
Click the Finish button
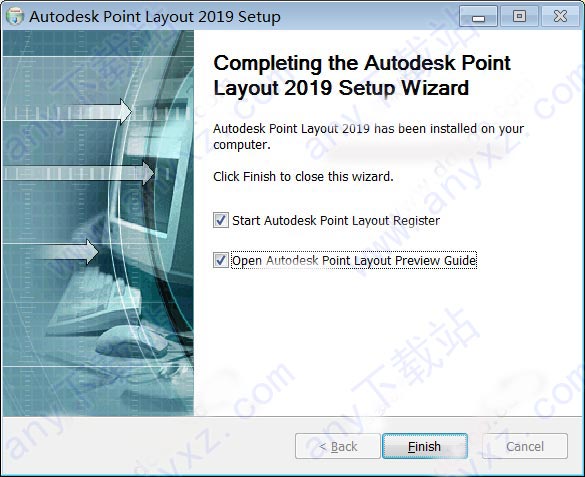[x=425, y=446]
